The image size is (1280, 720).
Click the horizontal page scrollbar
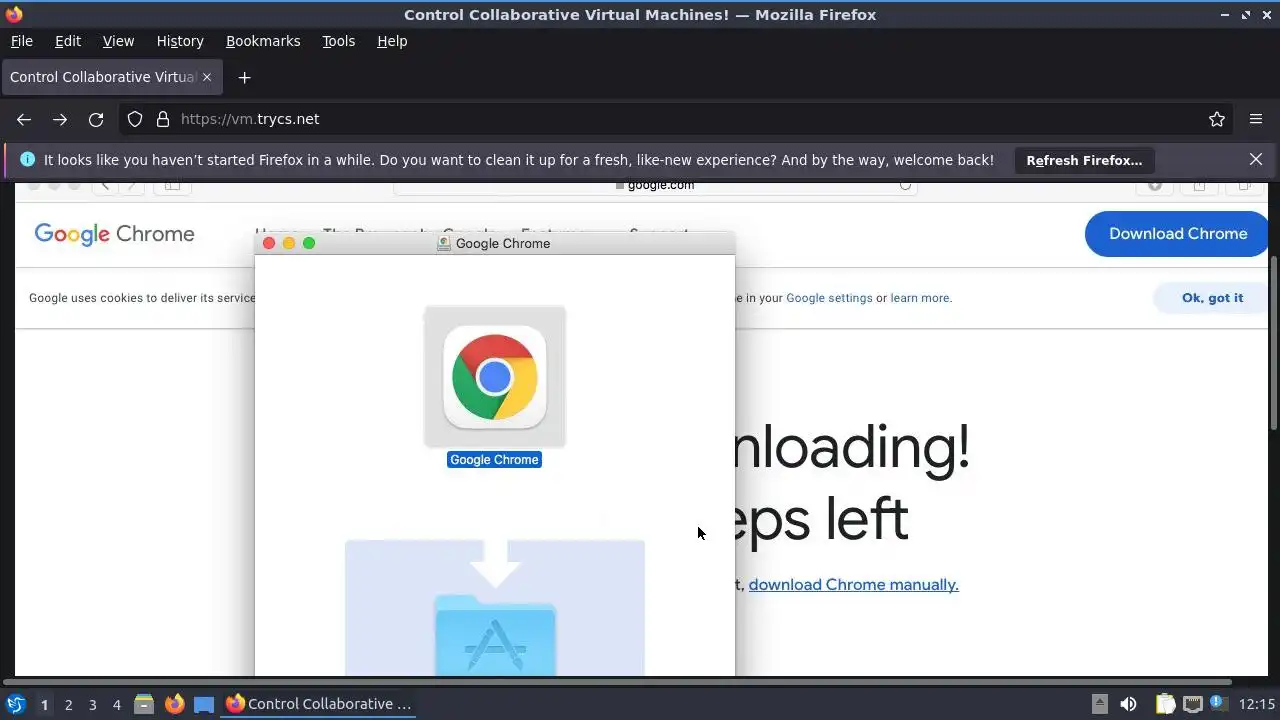click(x=619, y=682)
